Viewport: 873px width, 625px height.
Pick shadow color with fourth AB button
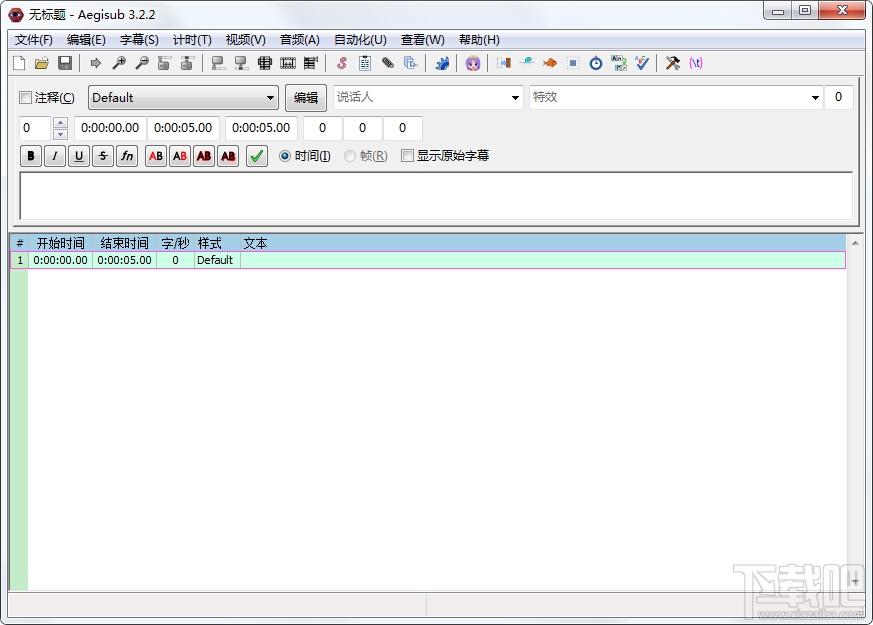[228, 156]
